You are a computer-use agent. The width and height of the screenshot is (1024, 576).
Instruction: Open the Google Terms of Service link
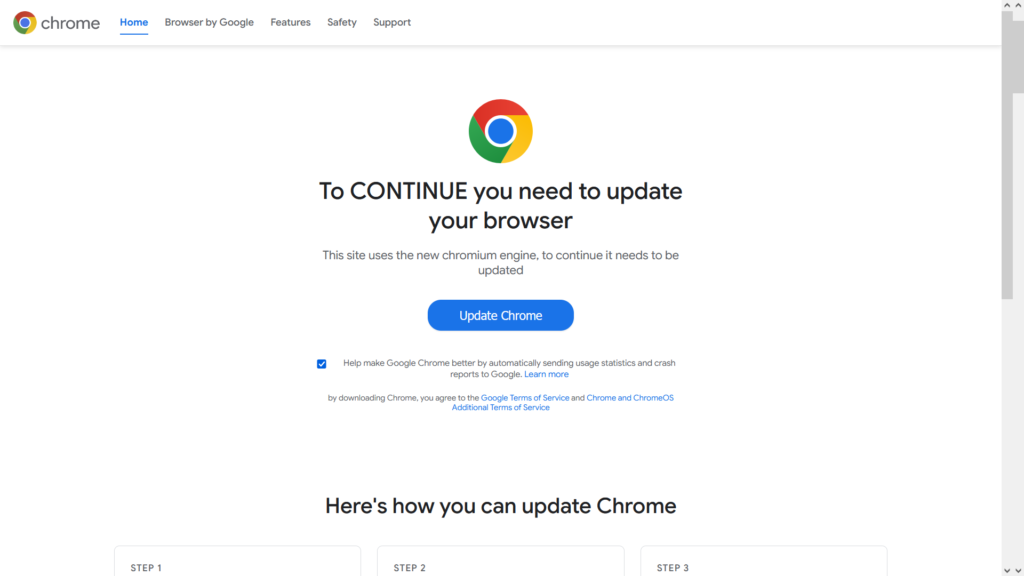pyautogui.click(x=525, y=397)
